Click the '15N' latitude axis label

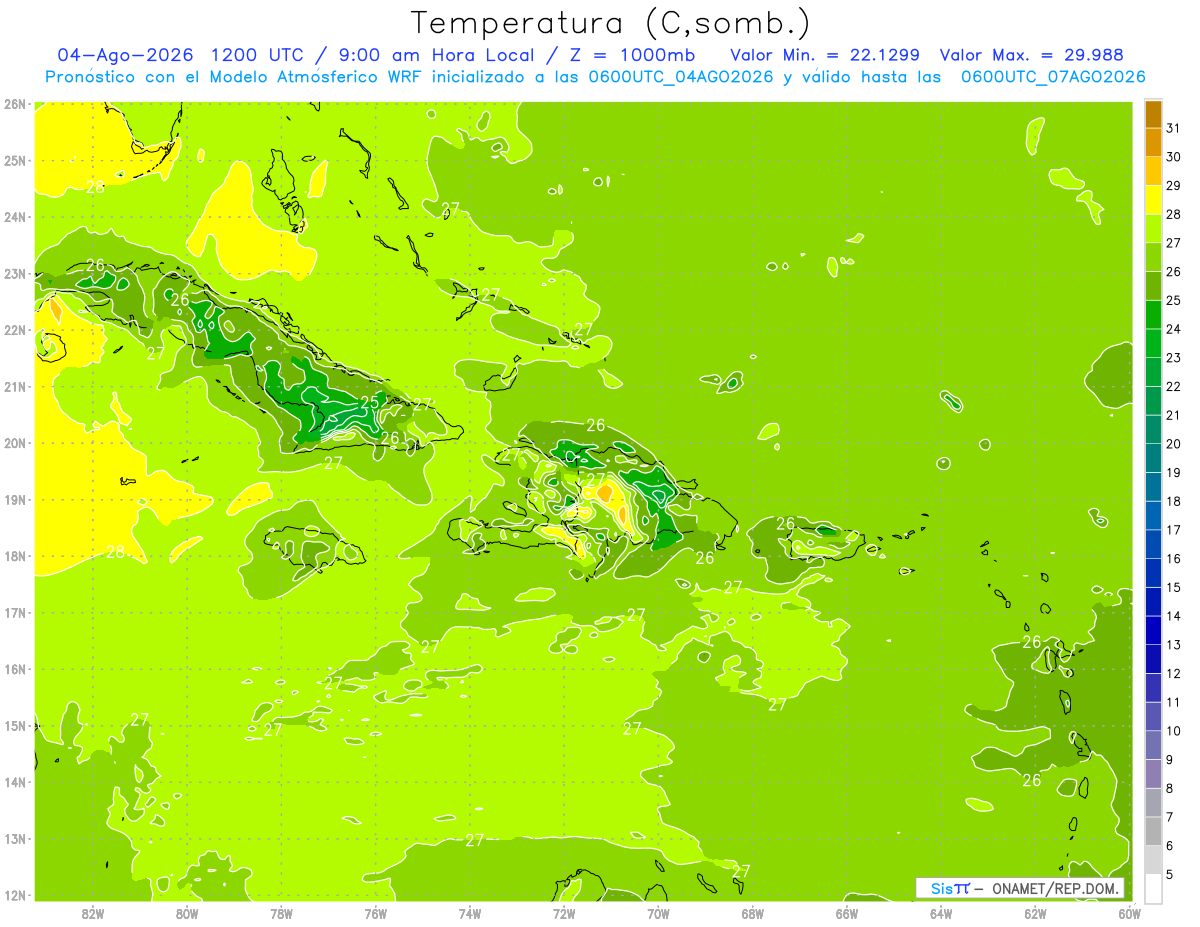pyautogui.click(x=14, y=726)
